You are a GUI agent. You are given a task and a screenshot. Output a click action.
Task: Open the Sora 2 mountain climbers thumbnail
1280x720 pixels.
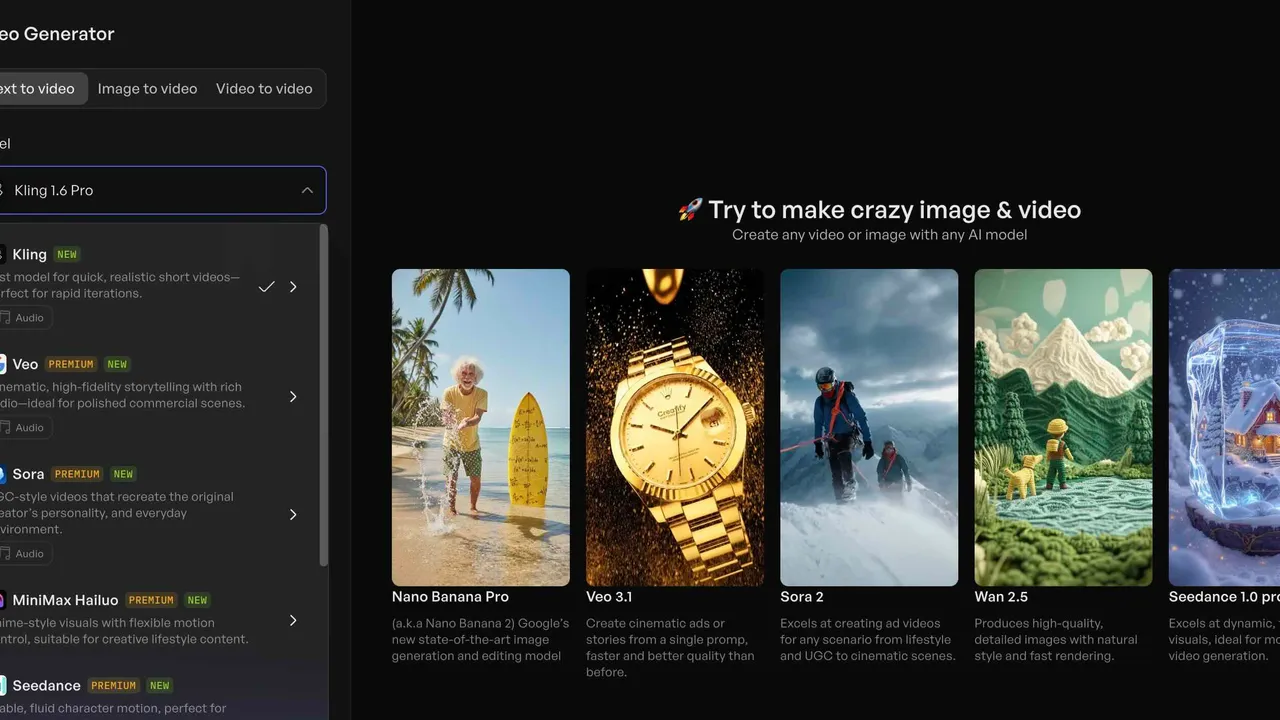point(869,427)
